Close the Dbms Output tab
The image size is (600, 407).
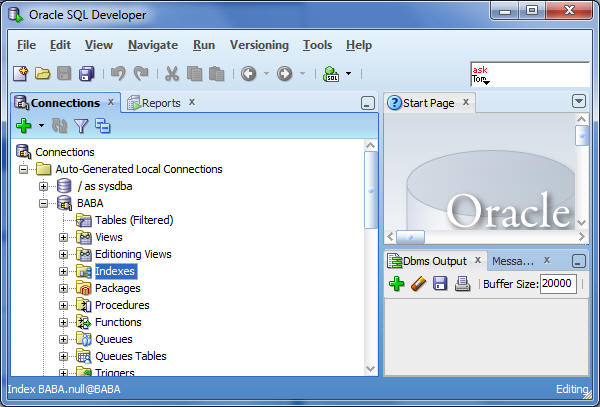(478, 260)
